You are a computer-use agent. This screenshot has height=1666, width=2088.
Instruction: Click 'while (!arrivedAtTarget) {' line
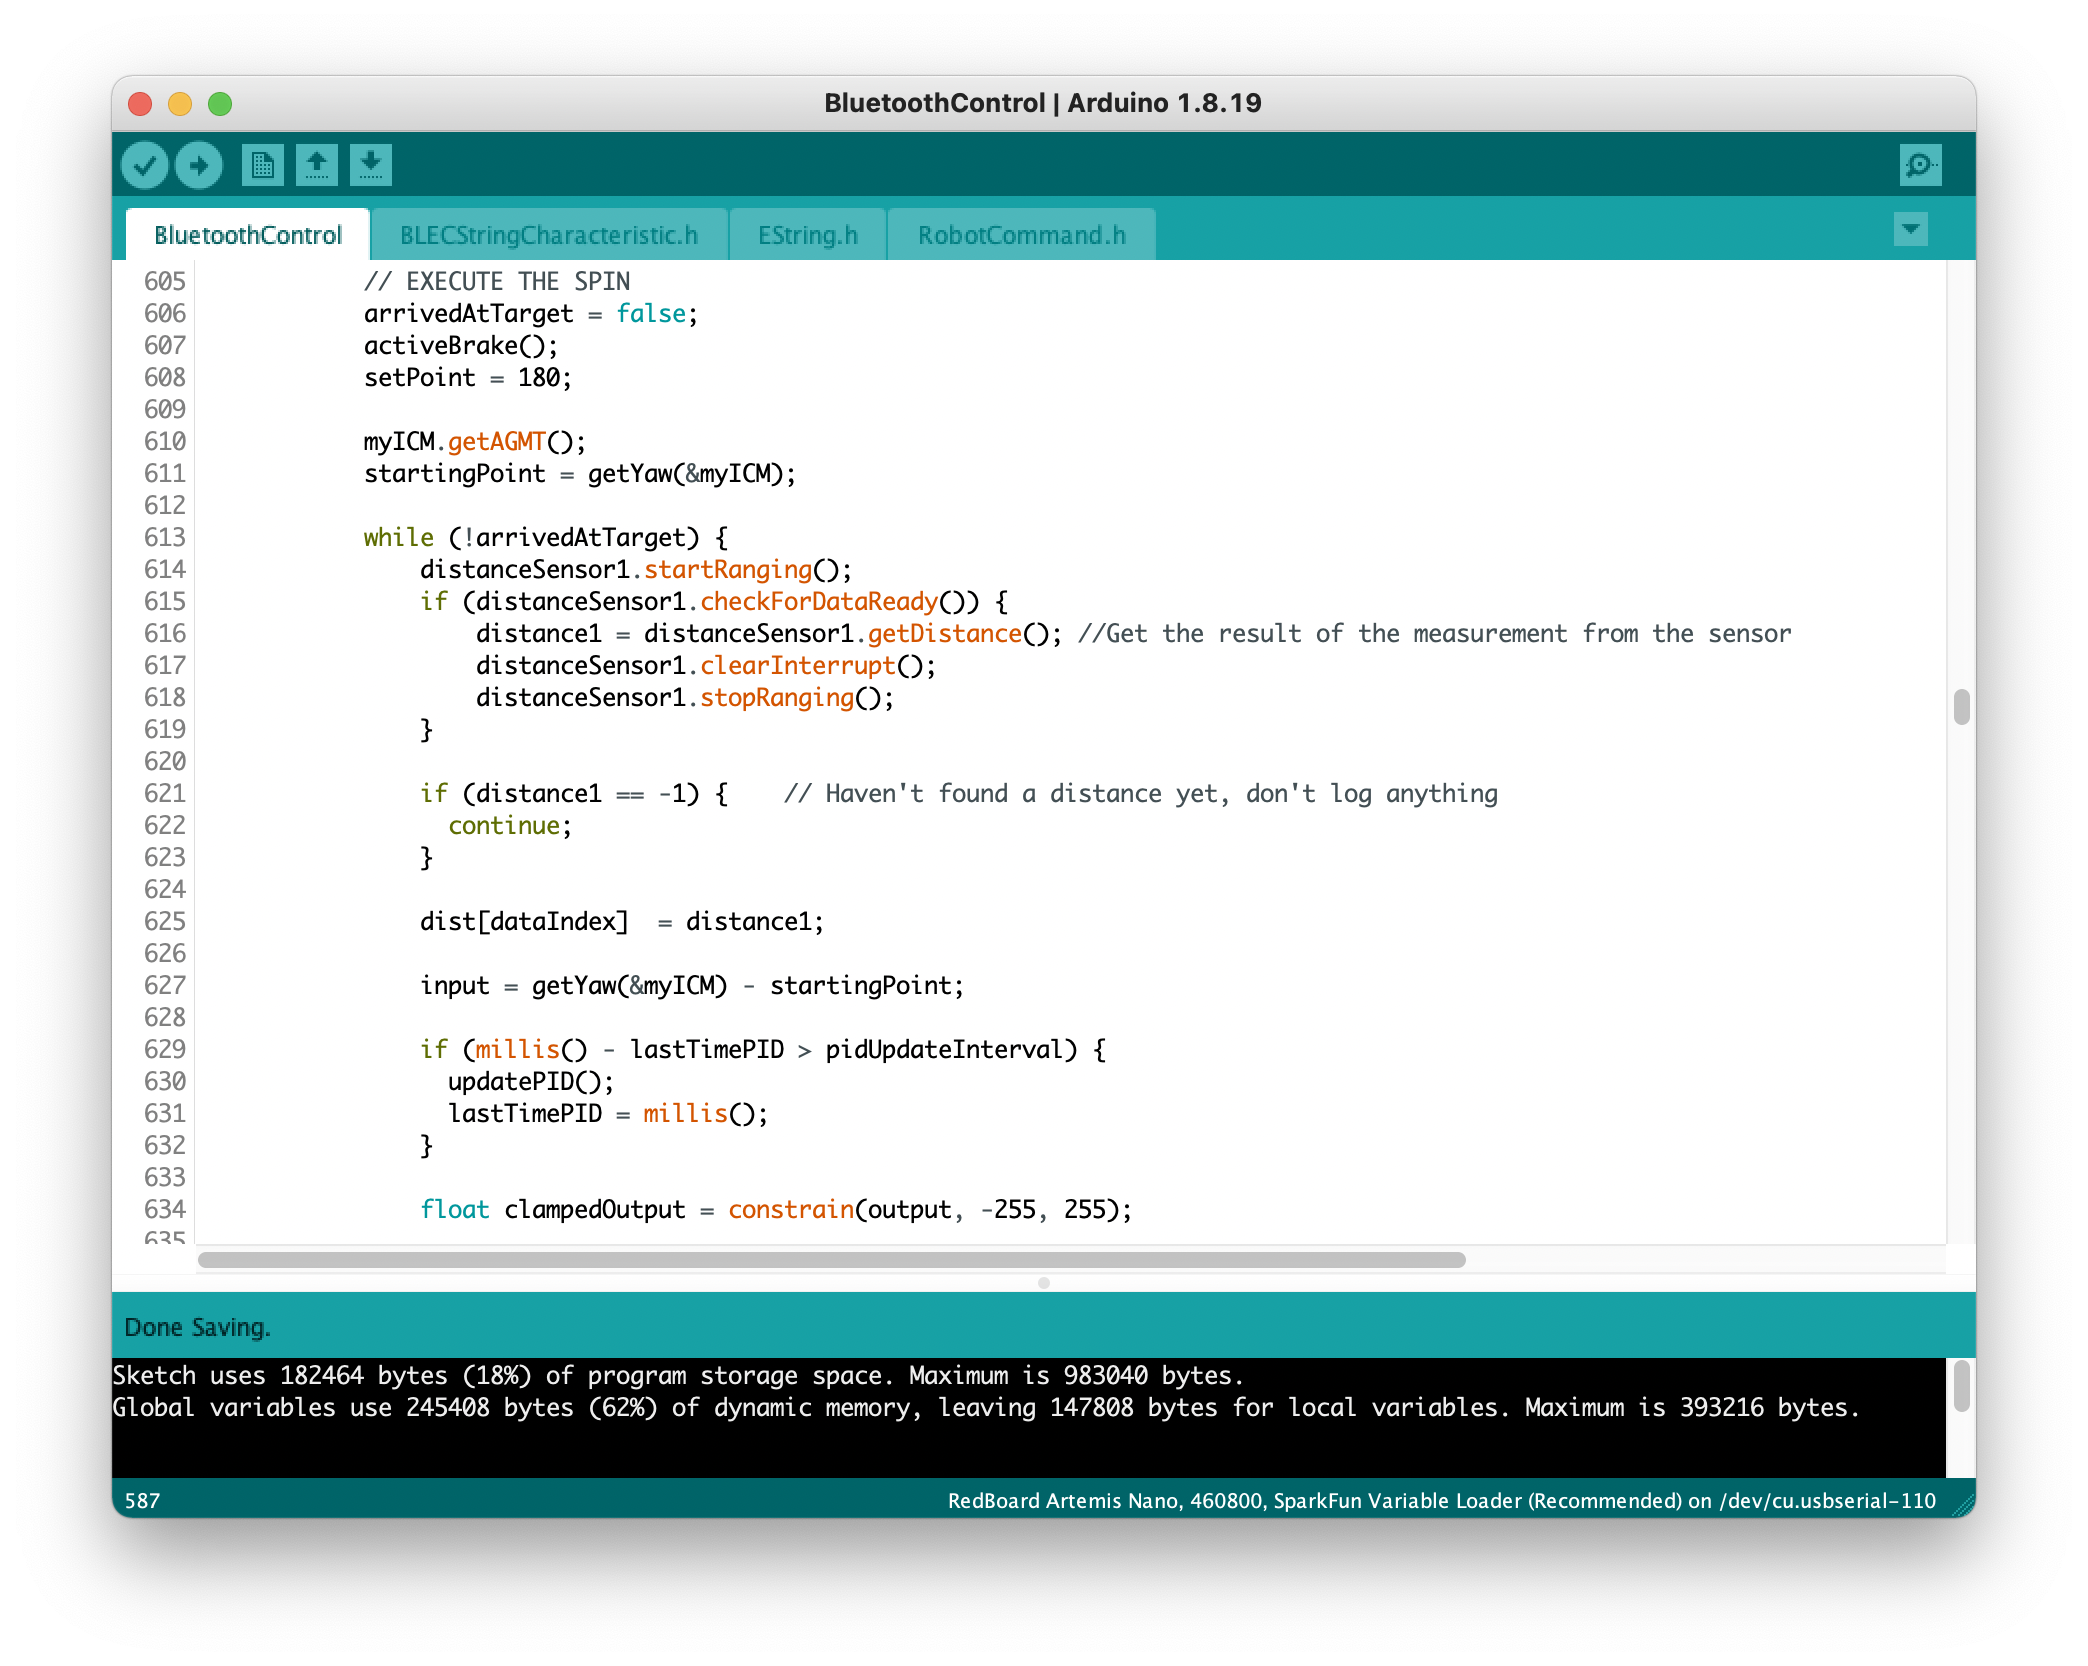(x=545, y=538)
